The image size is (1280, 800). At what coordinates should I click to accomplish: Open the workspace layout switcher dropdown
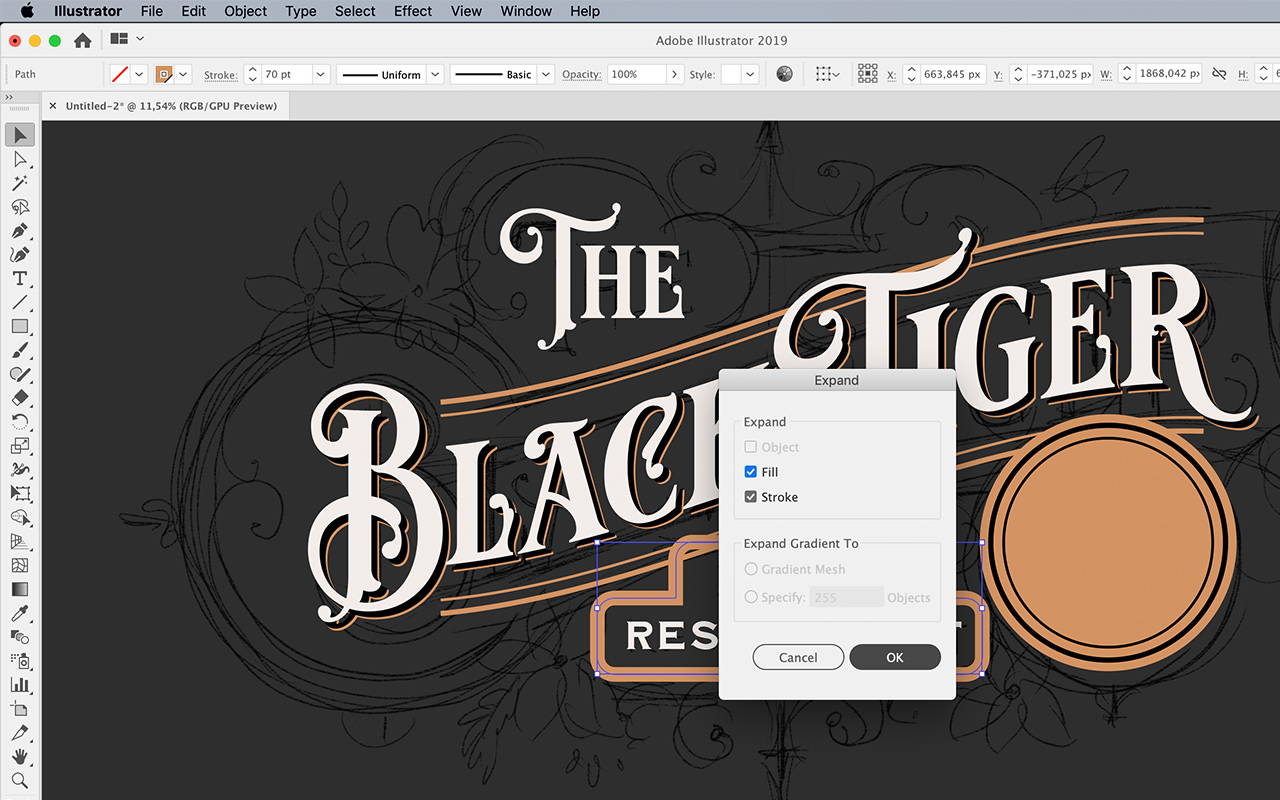click(140, 39)
